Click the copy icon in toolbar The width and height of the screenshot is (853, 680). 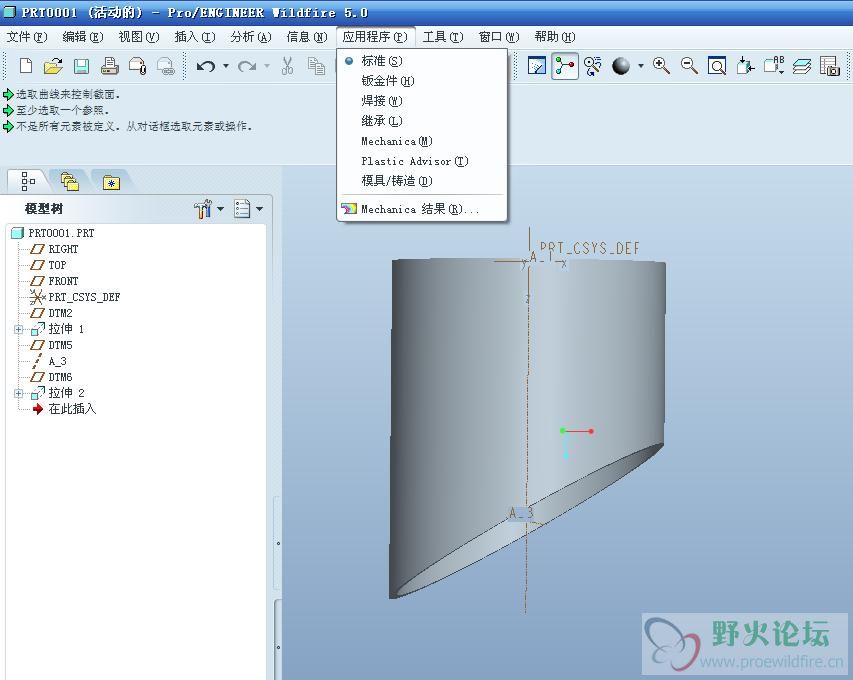point(316,66)
